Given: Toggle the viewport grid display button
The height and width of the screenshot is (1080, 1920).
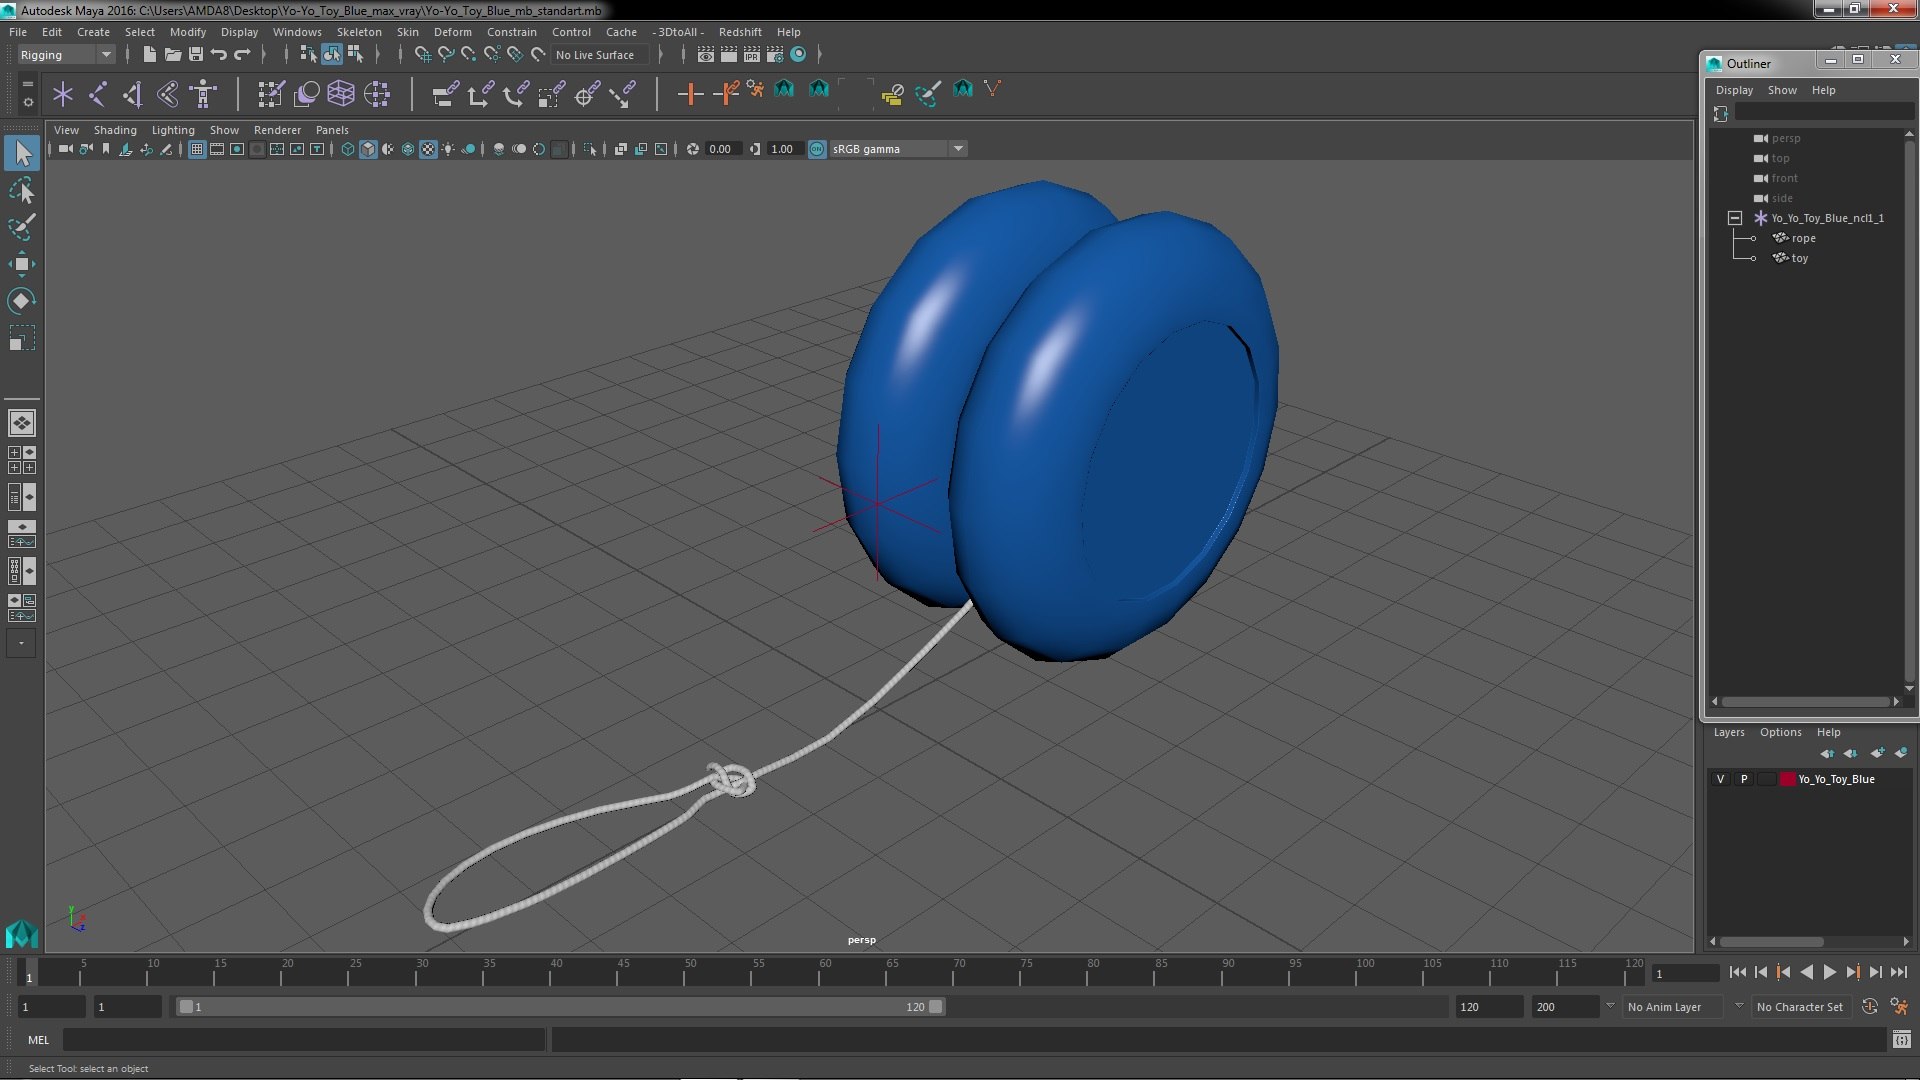Looking at the screenshot, I should point(197,149).
